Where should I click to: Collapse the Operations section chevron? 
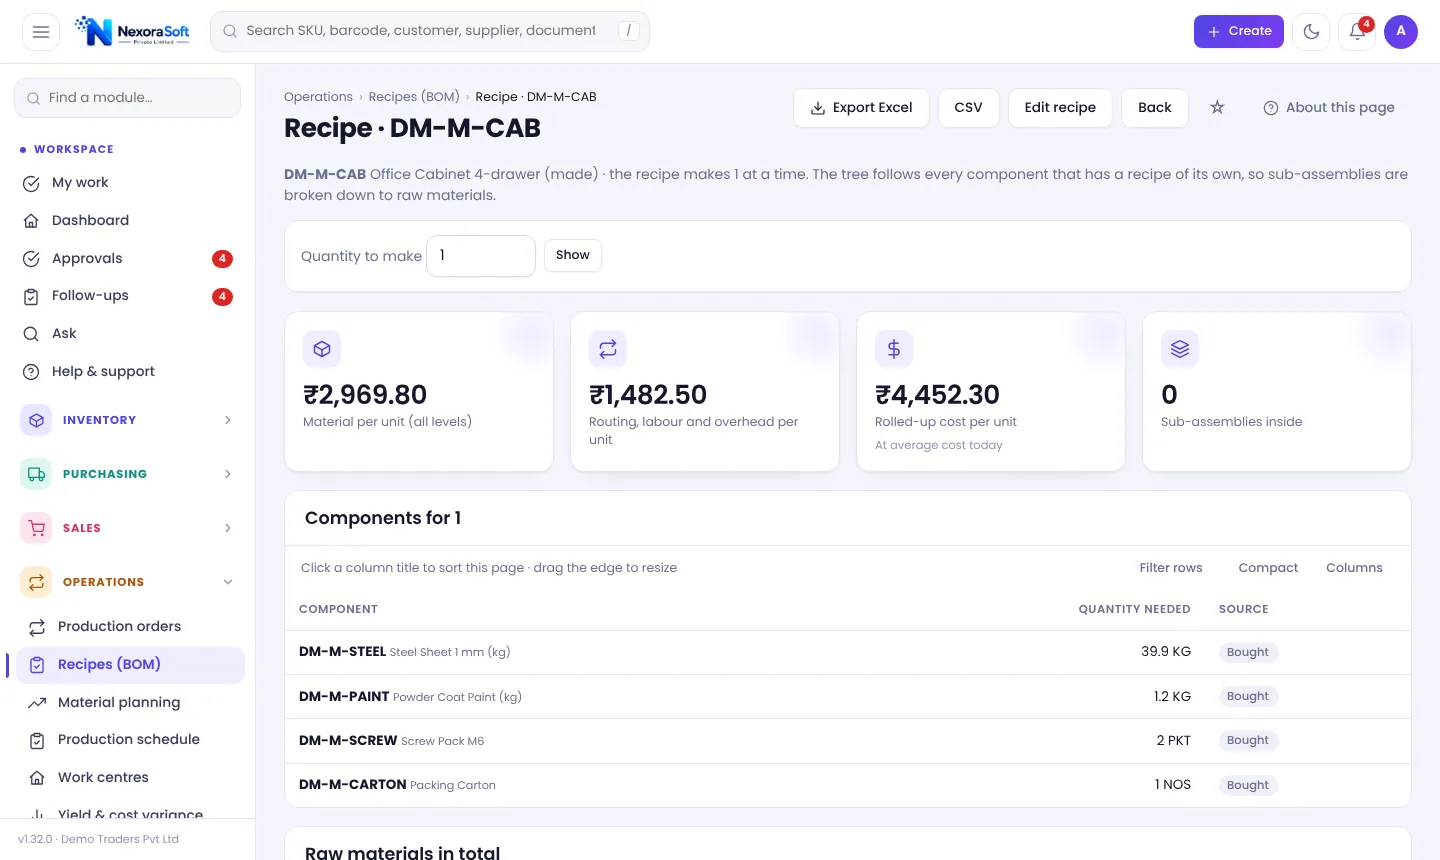(x=228, y=582)
